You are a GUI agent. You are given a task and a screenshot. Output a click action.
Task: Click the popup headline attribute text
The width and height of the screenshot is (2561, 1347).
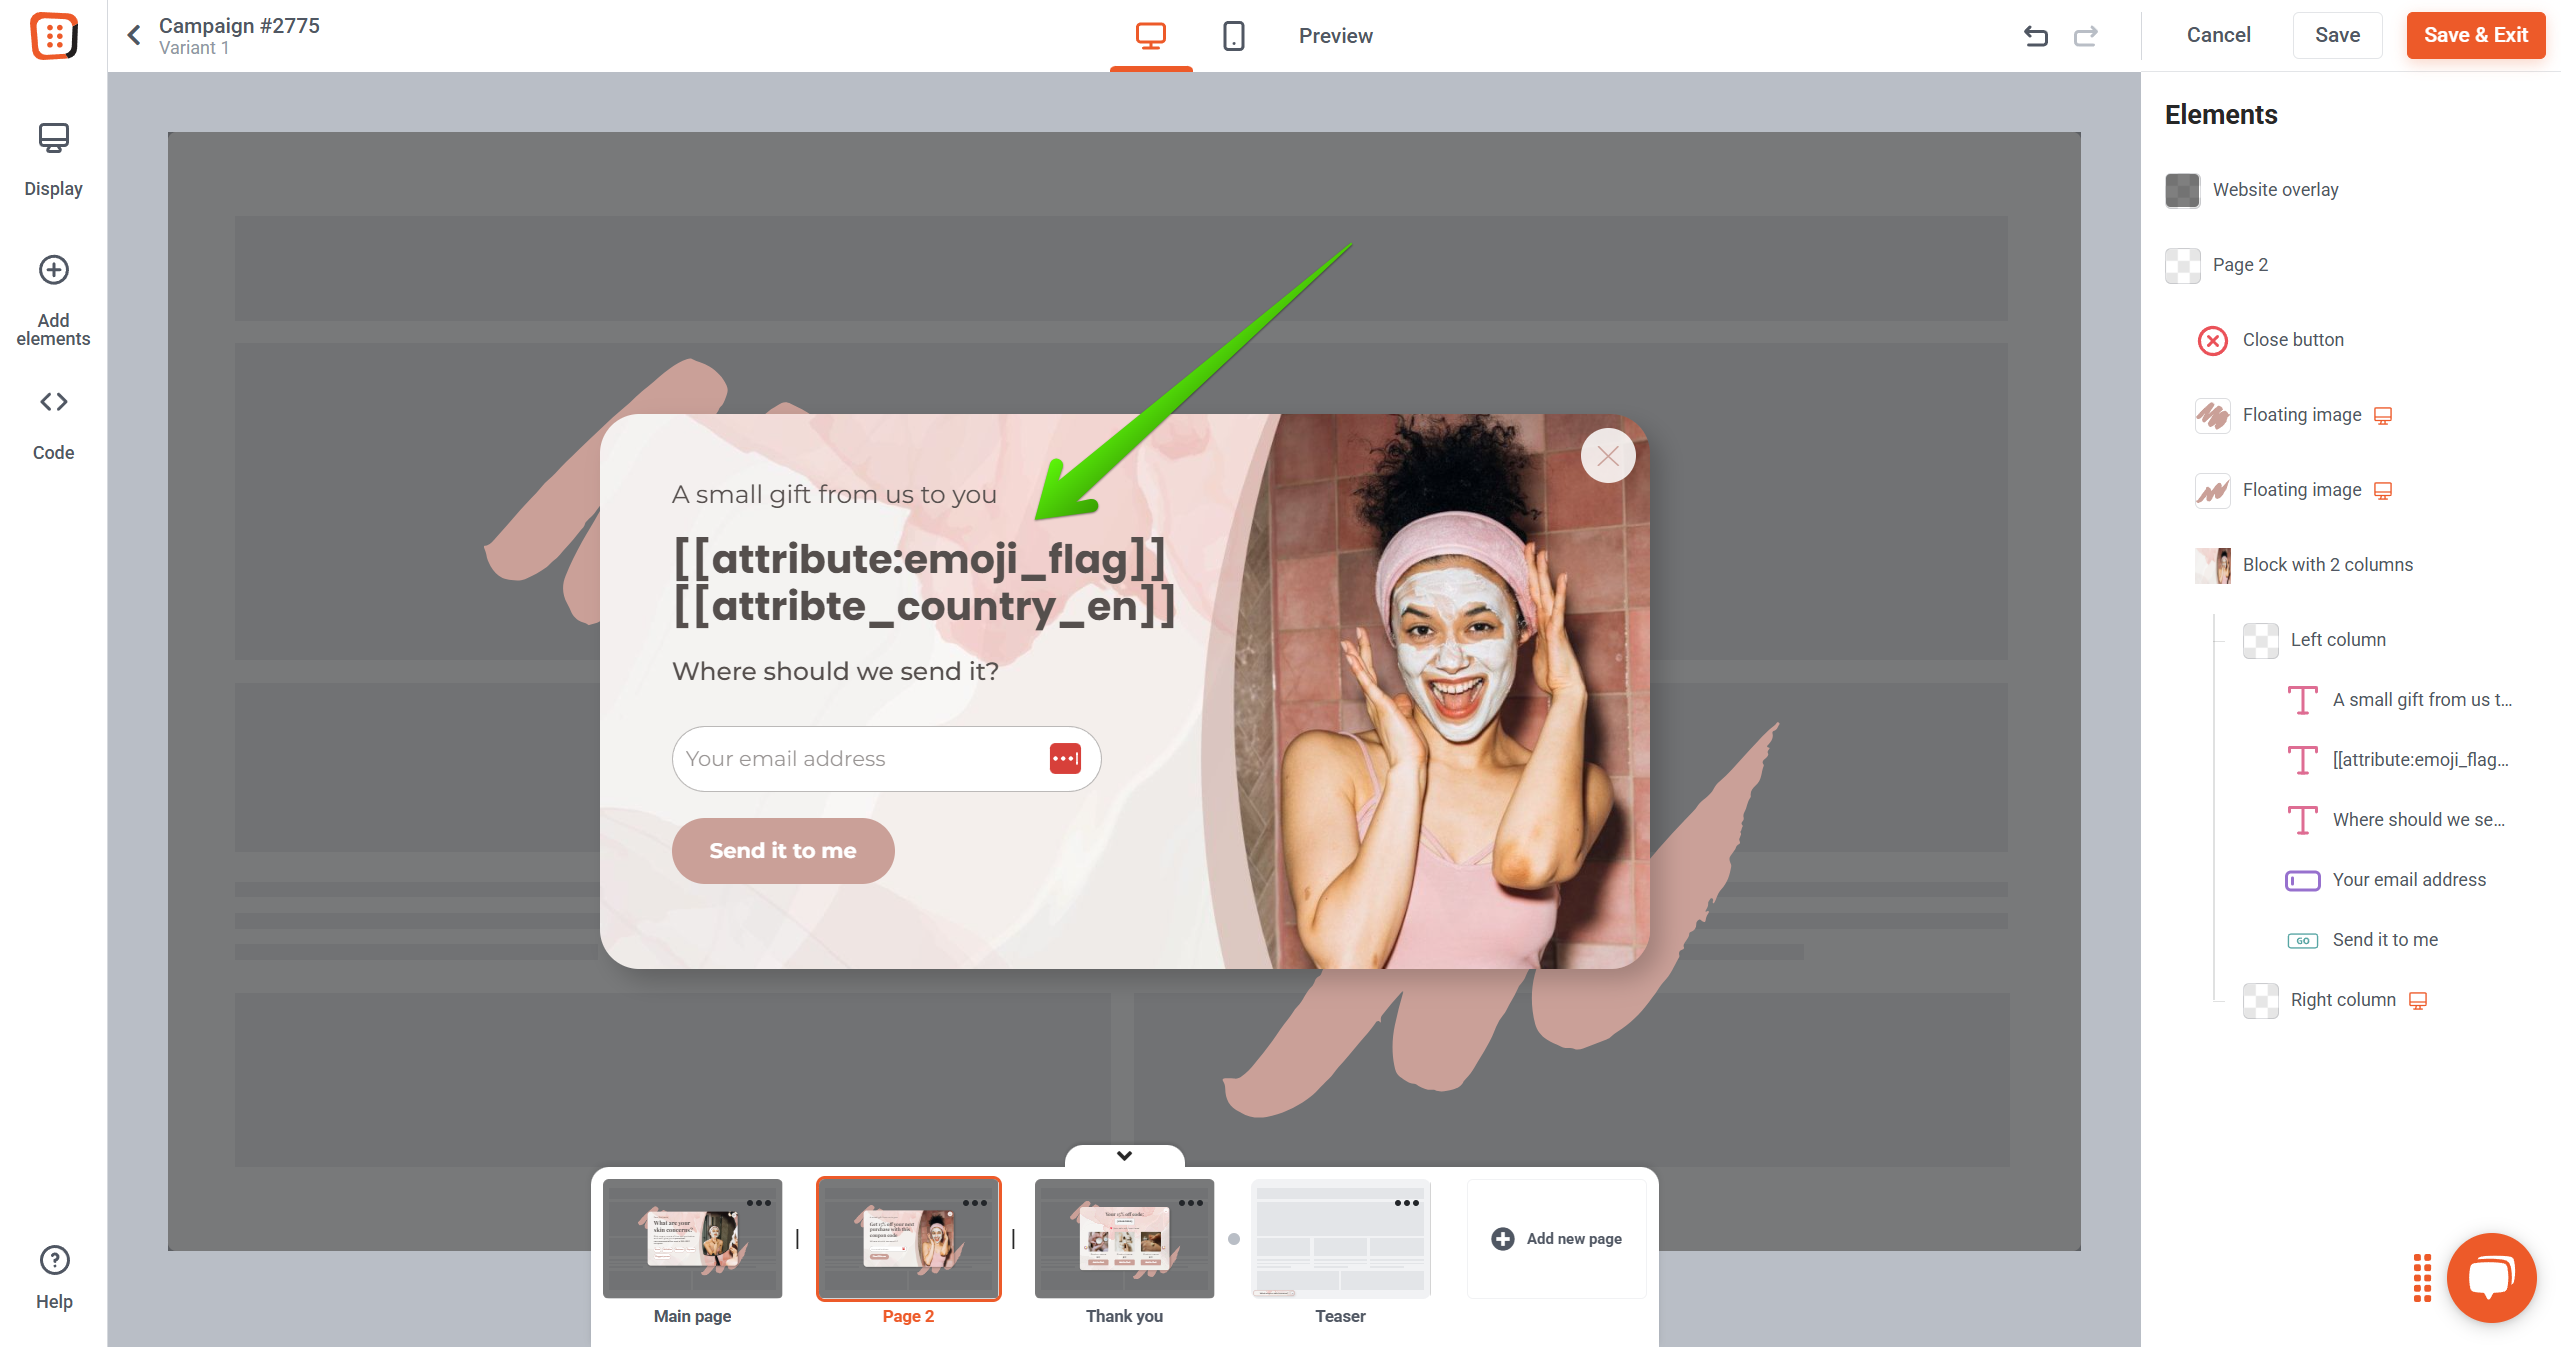pyautogui.click(x=924, y=582)
